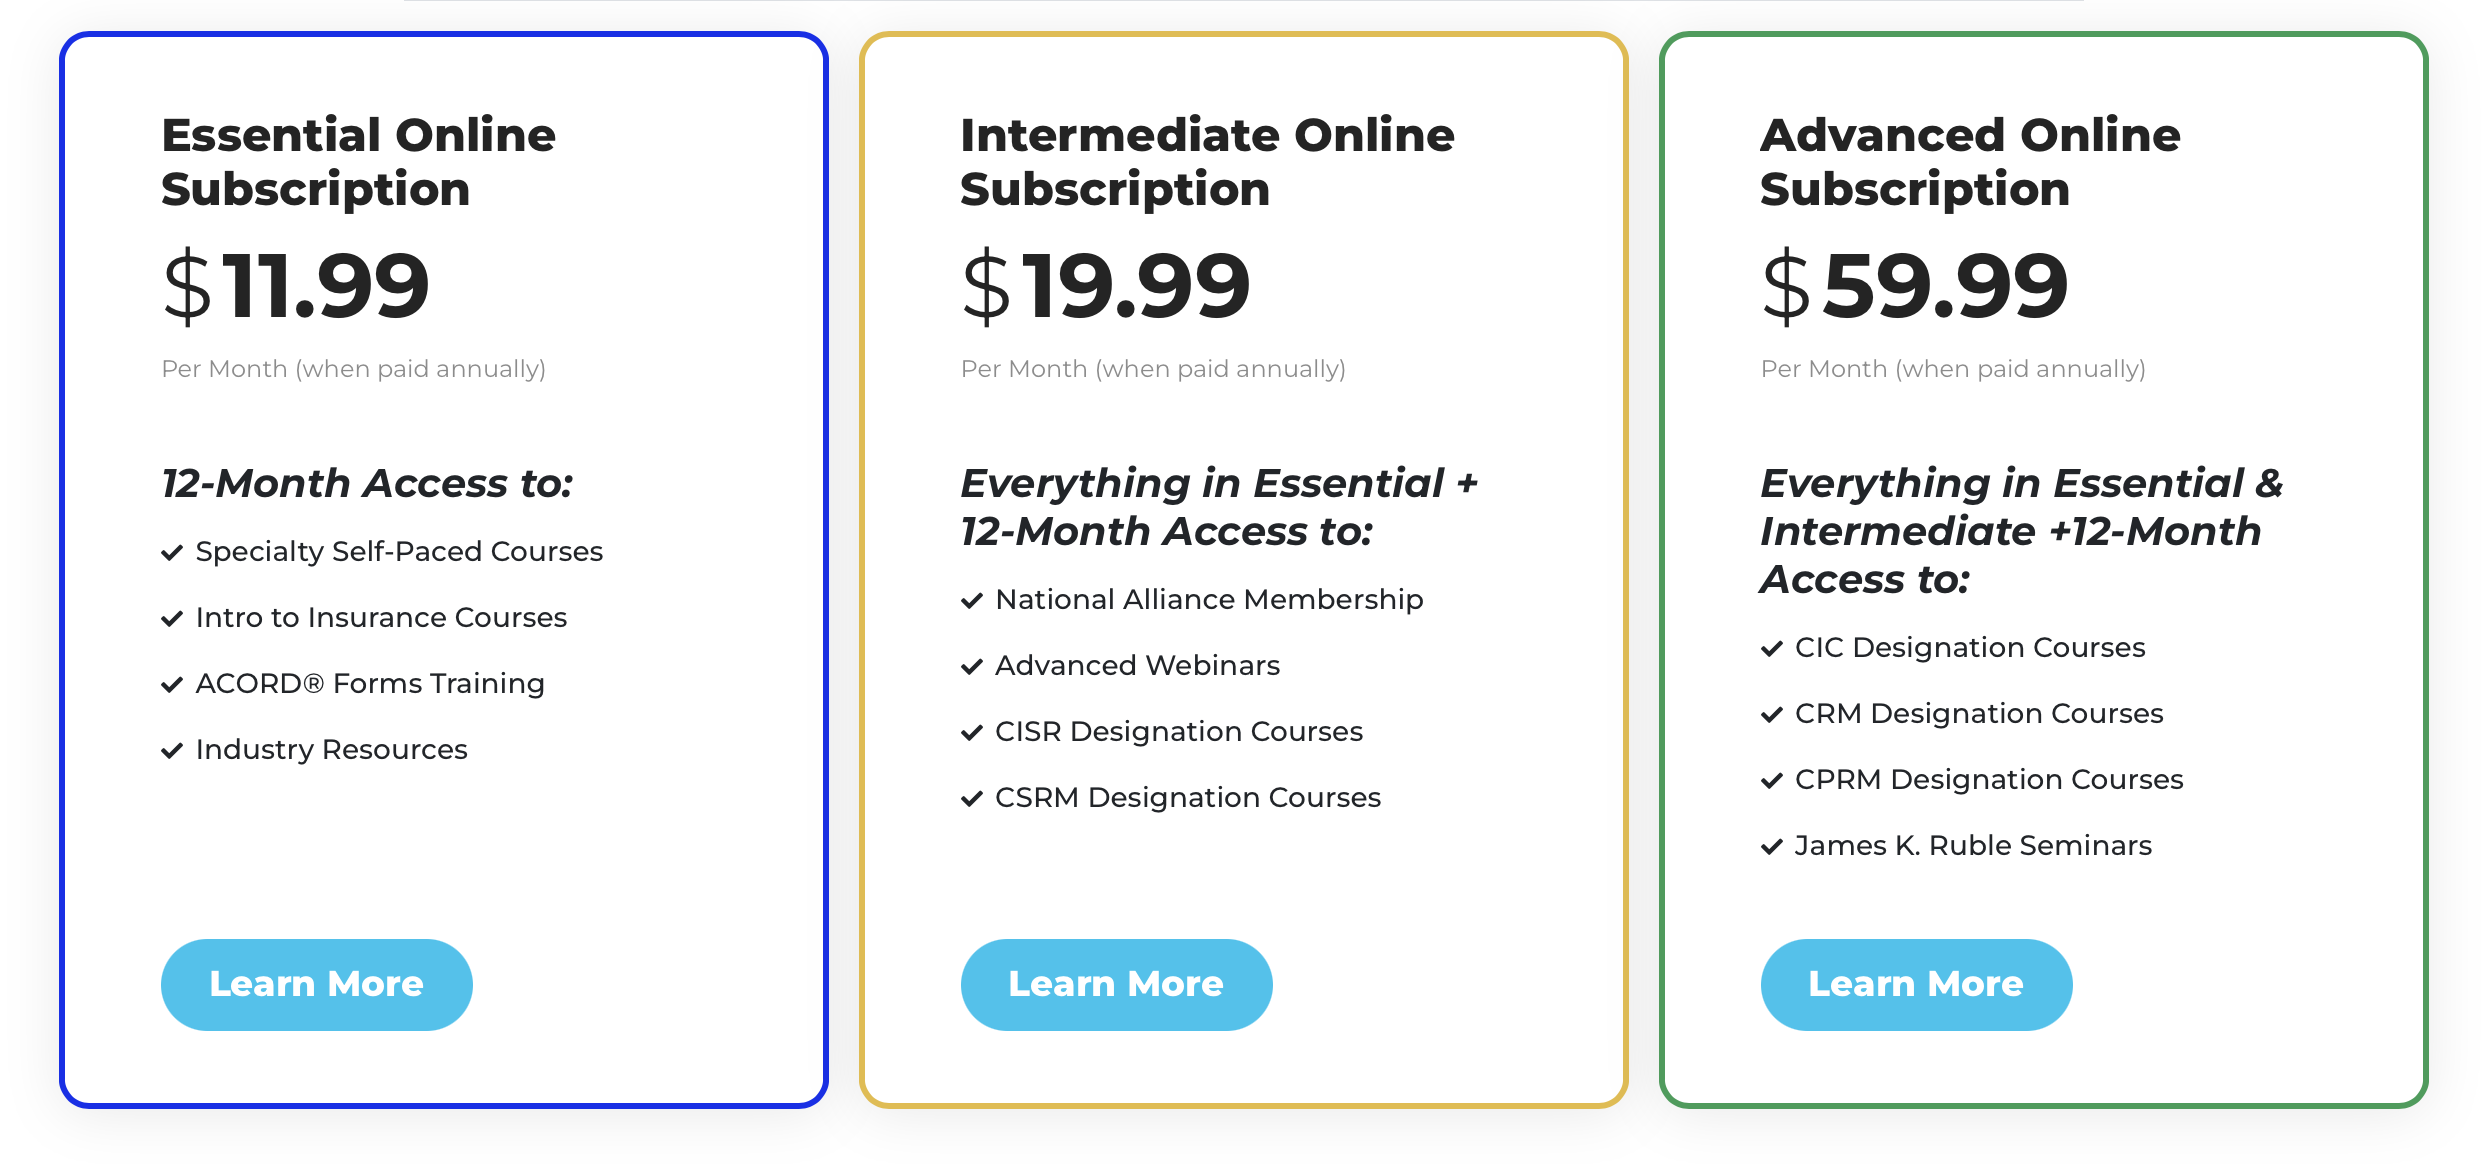2488x1164 pixels.
Task: Click checkmark icon beside Specialty Self-Paced Courses
Action: [x=172, y=552]
